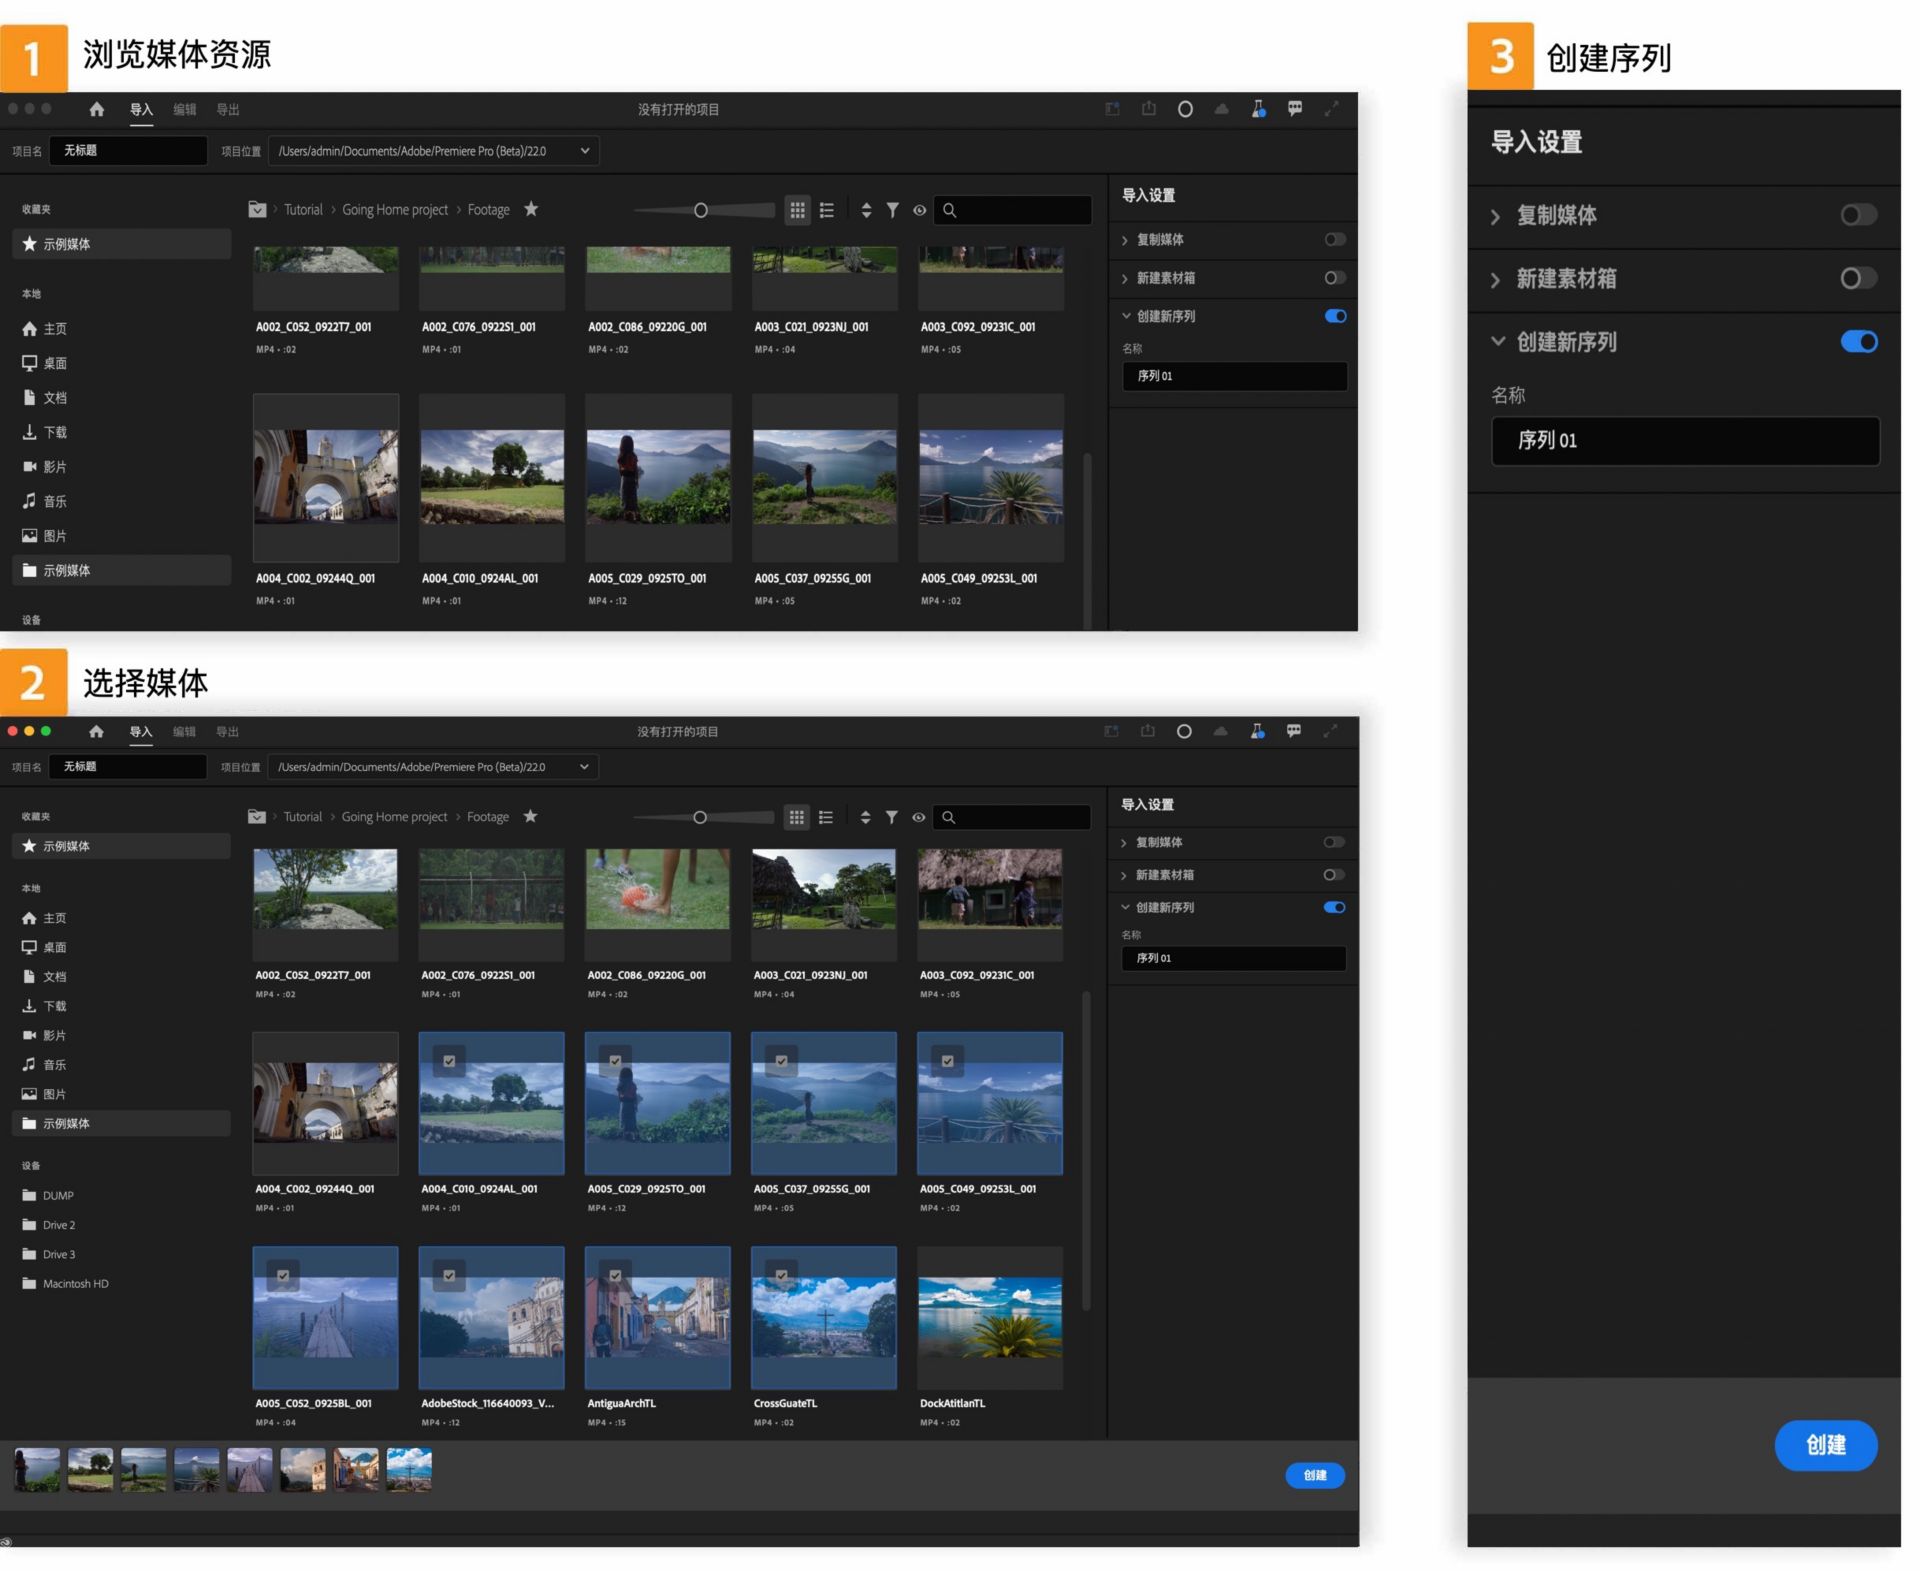Image resolution: width=1920 pixels, height=1571 pixels.
Task: Enable the 复制媒体 toggle
Action: click(x=1858, y=215)
